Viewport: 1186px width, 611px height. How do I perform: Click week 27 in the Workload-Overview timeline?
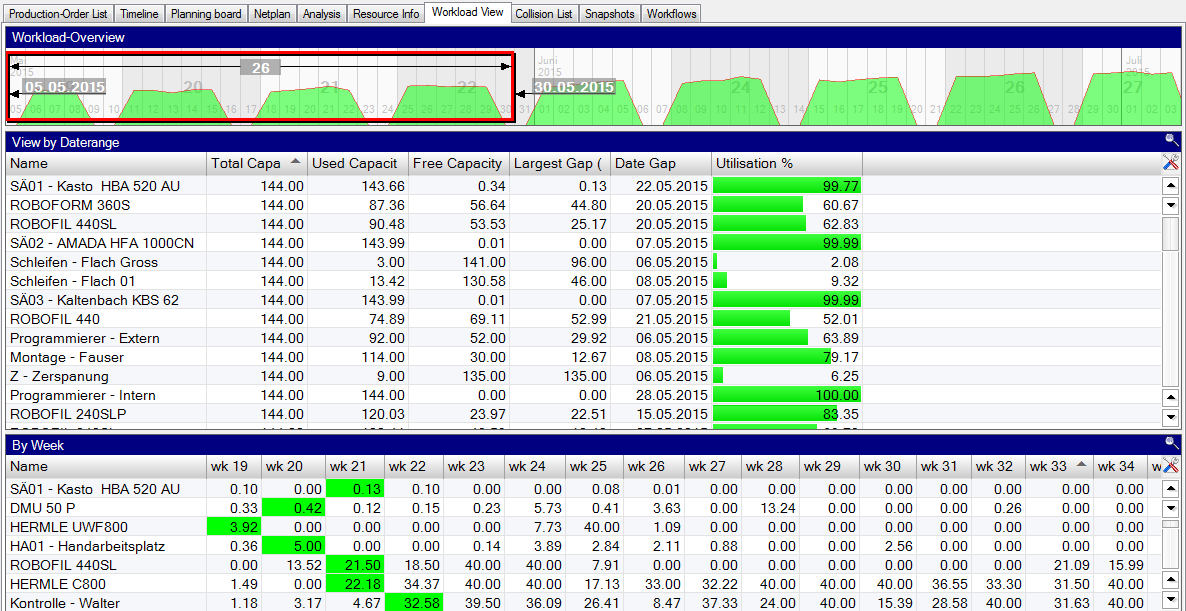click(x=1132, y=88)
